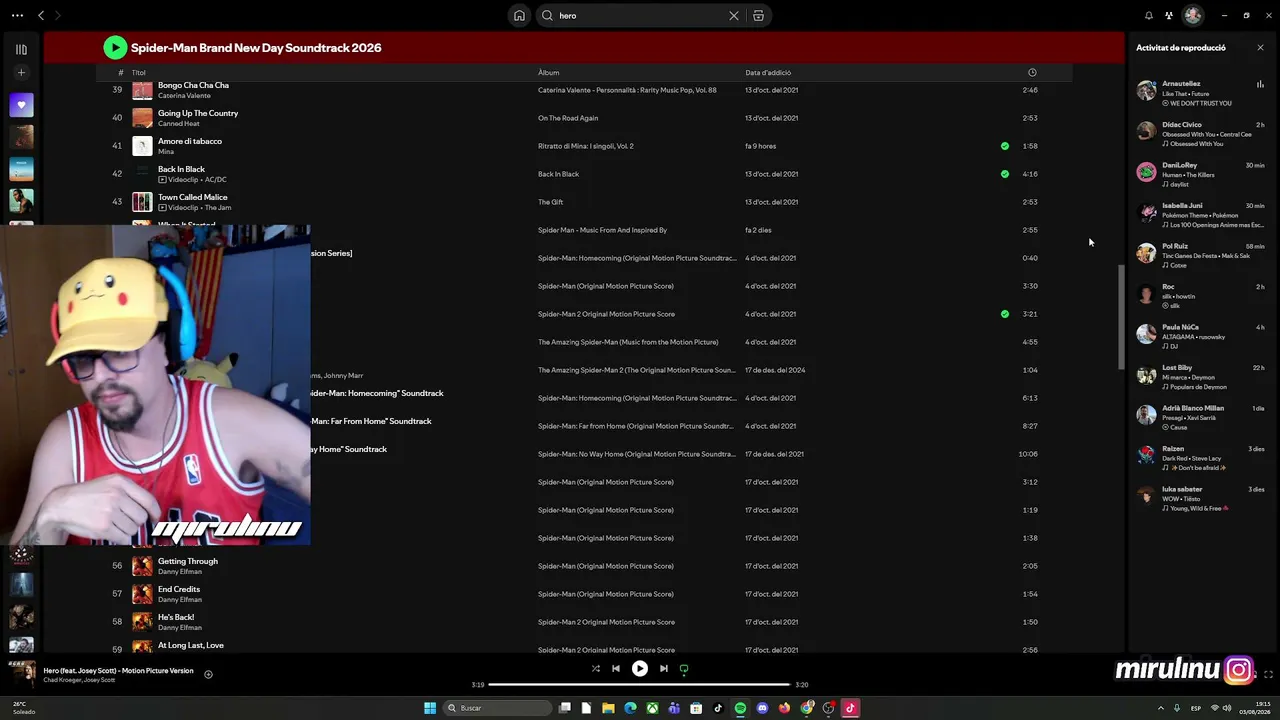Open the user profile avatar menu
The height and width of the screenshot is (720, 1280).
coord(1192,15)
